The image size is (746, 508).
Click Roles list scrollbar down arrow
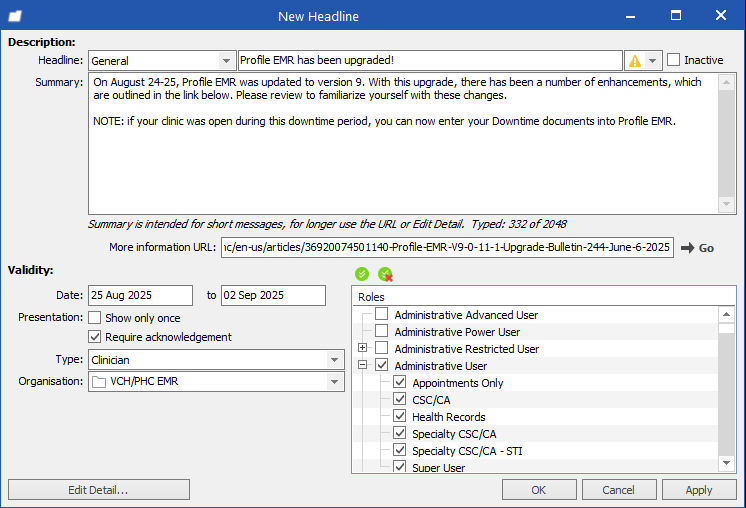tap(726, 463)
